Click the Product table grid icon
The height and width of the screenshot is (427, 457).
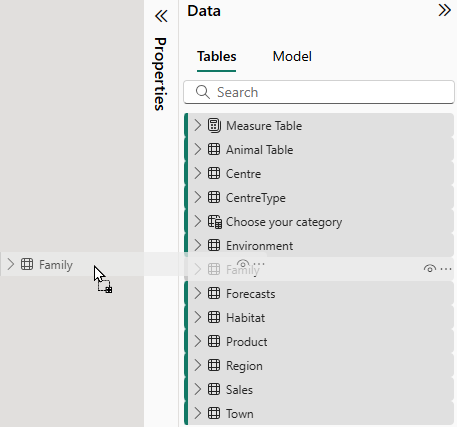(214, 342)
